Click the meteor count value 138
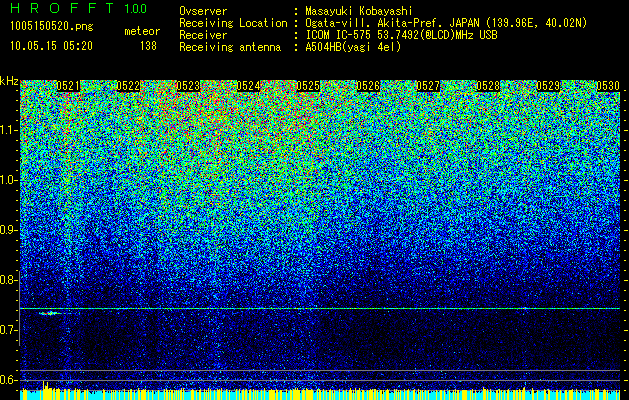Image resolution: width=629 pixels, height=400 pixels. point(148,46)
